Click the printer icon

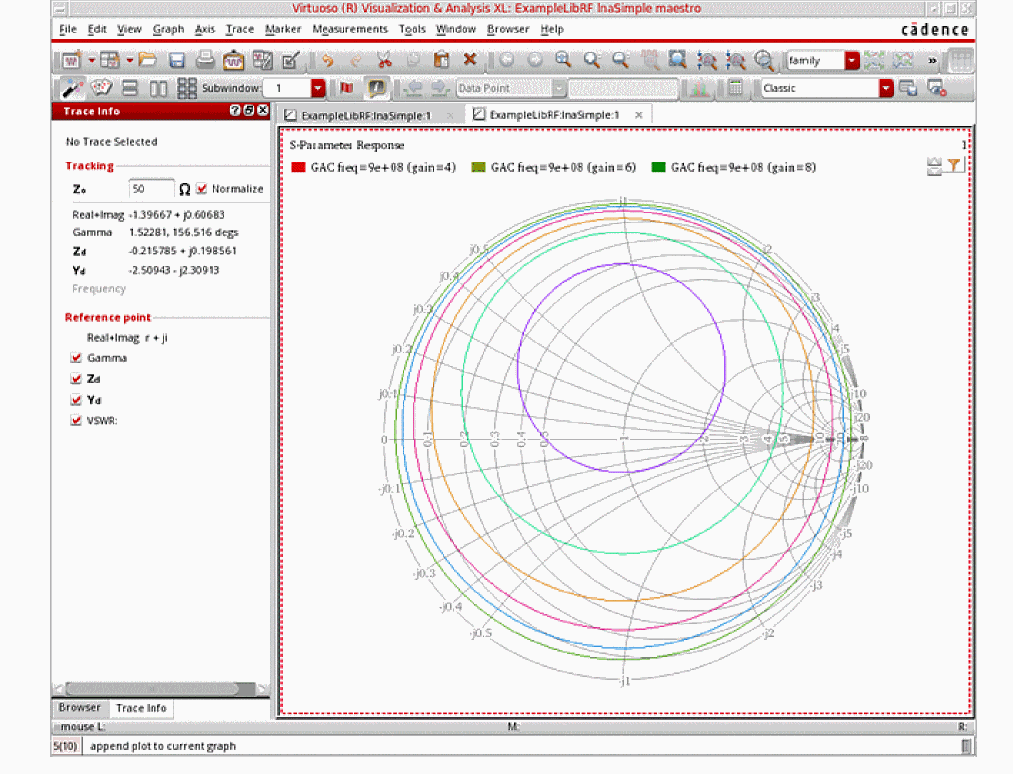pos(205,60)
